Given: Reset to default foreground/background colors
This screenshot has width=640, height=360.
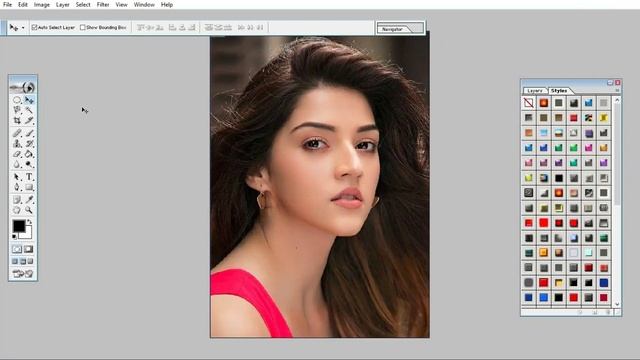Looking at the screenshot, I should [14, 236].
